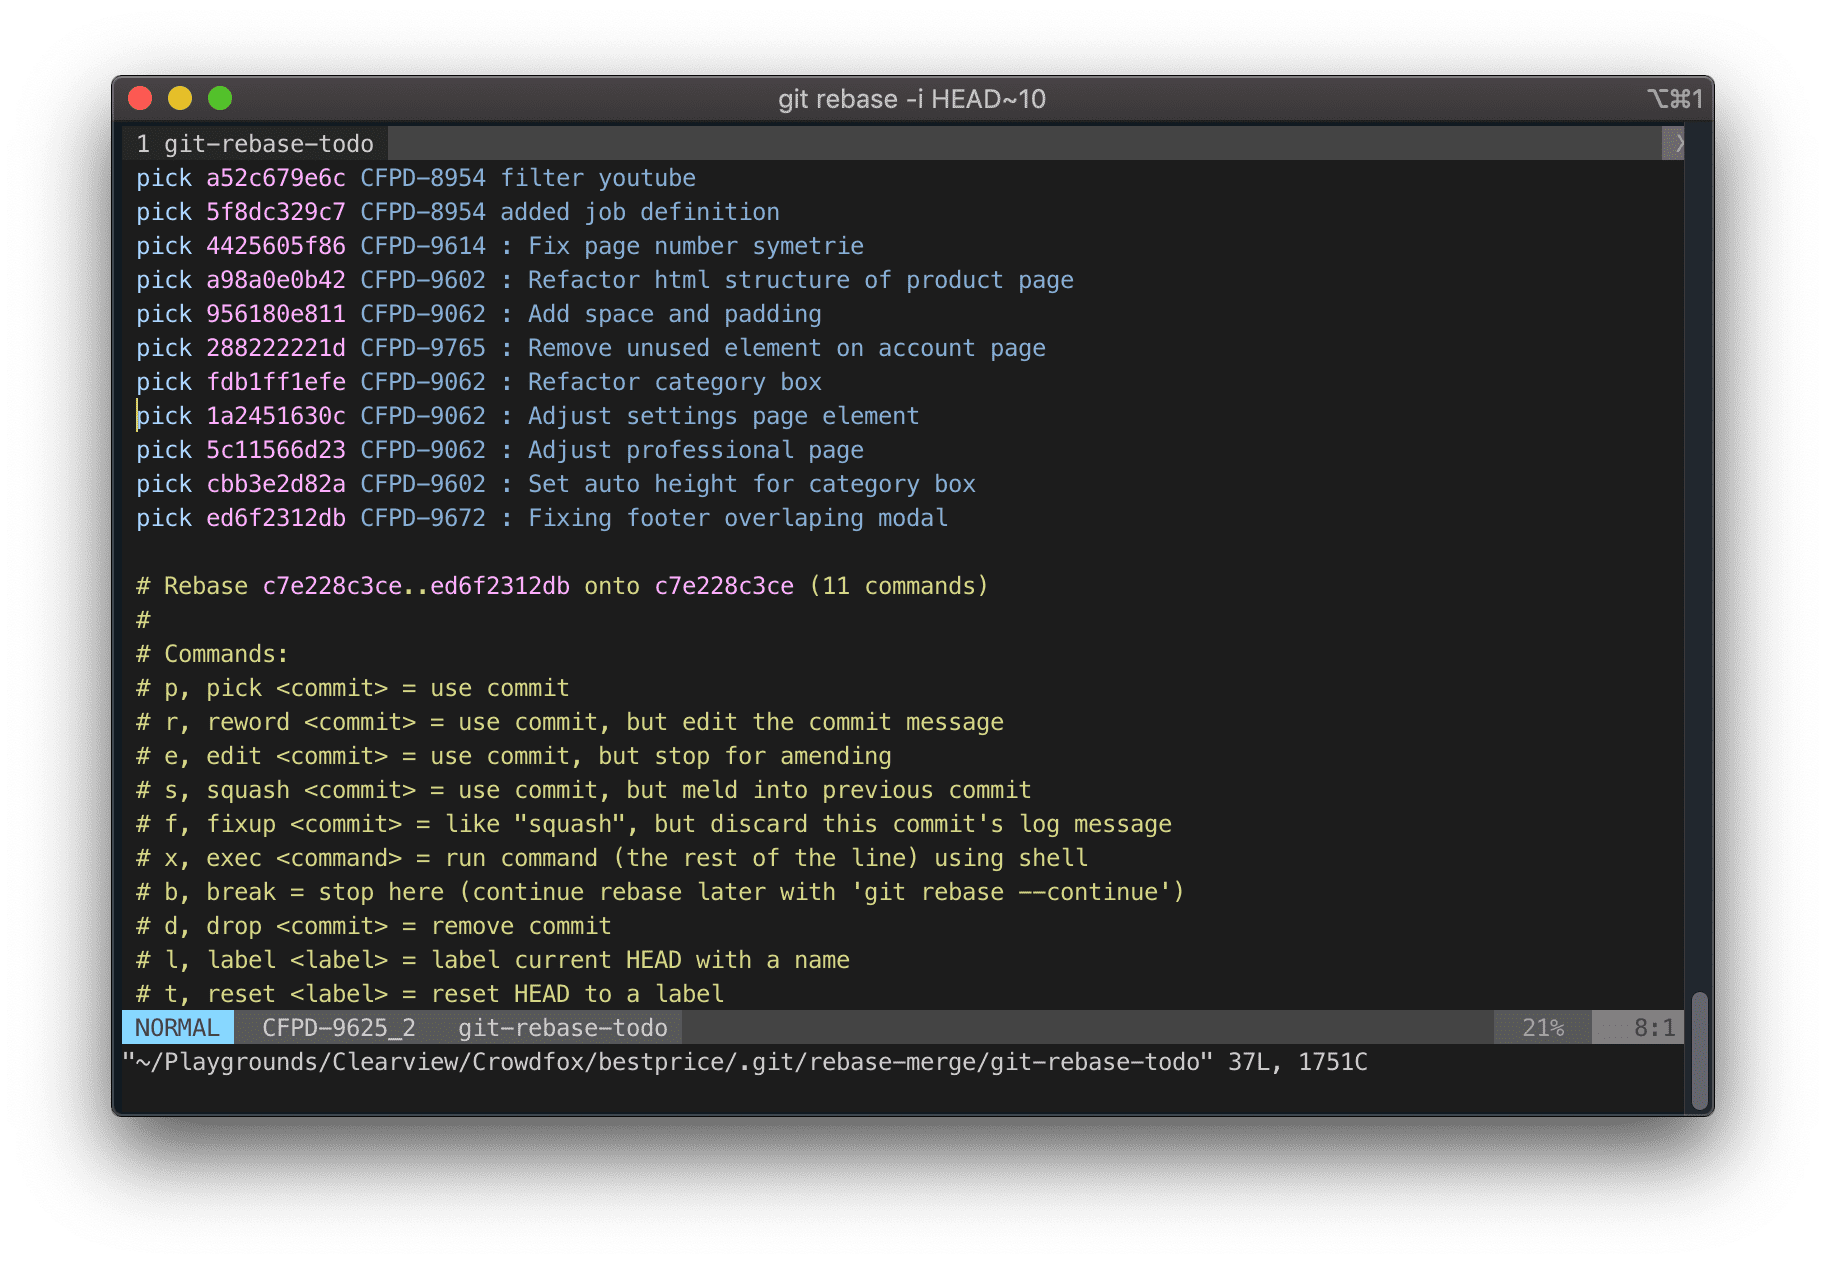Viewport: 1826px width, 1264px height.
Task: Click the file path message at the bottom
Action: (x=745, y=1062)
